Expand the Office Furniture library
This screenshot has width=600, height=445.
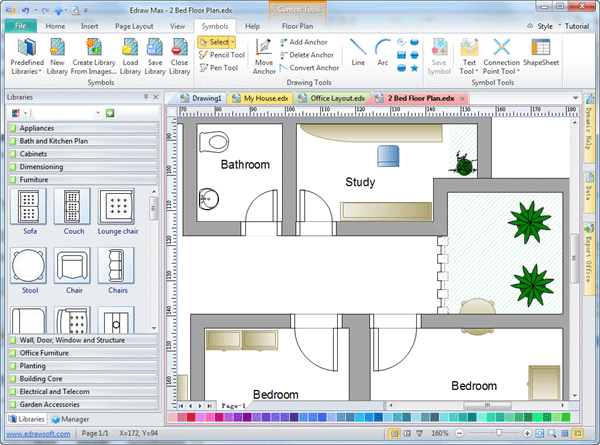click(83, 353)
